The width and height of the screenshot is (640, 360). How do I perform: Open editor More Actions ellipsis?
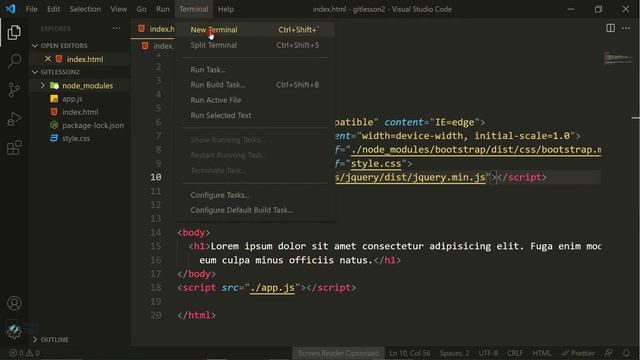click(x=626, y=28)
